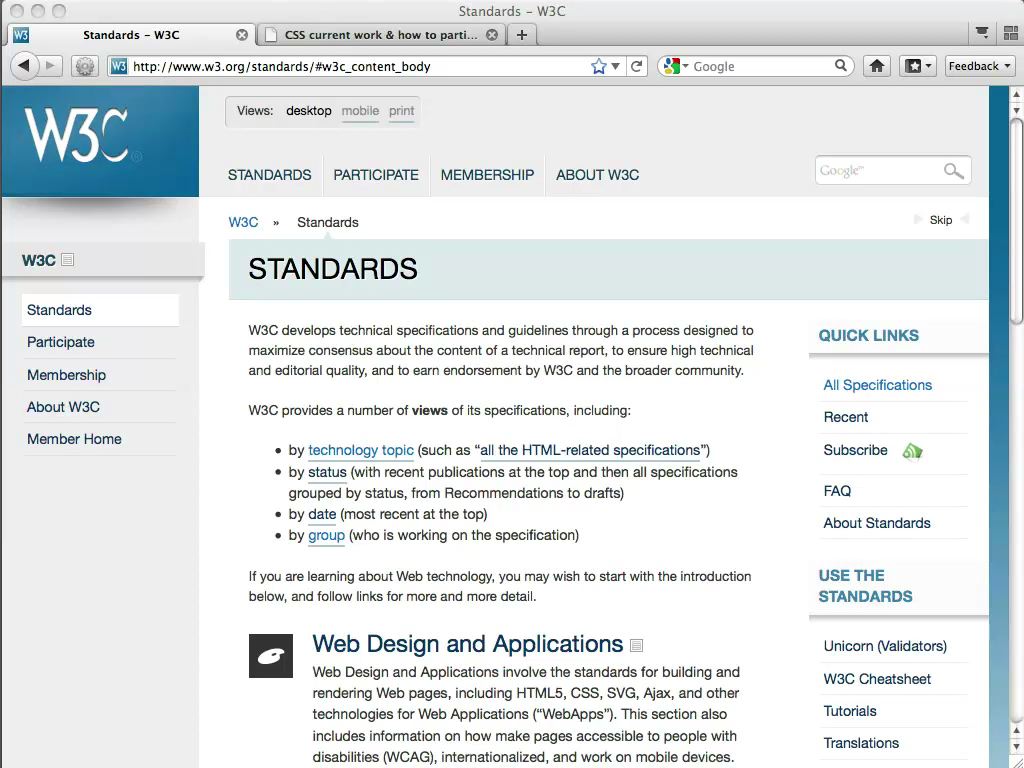
Task: Toggle the W3C sidebar expand icon
Action: (67, 260)
